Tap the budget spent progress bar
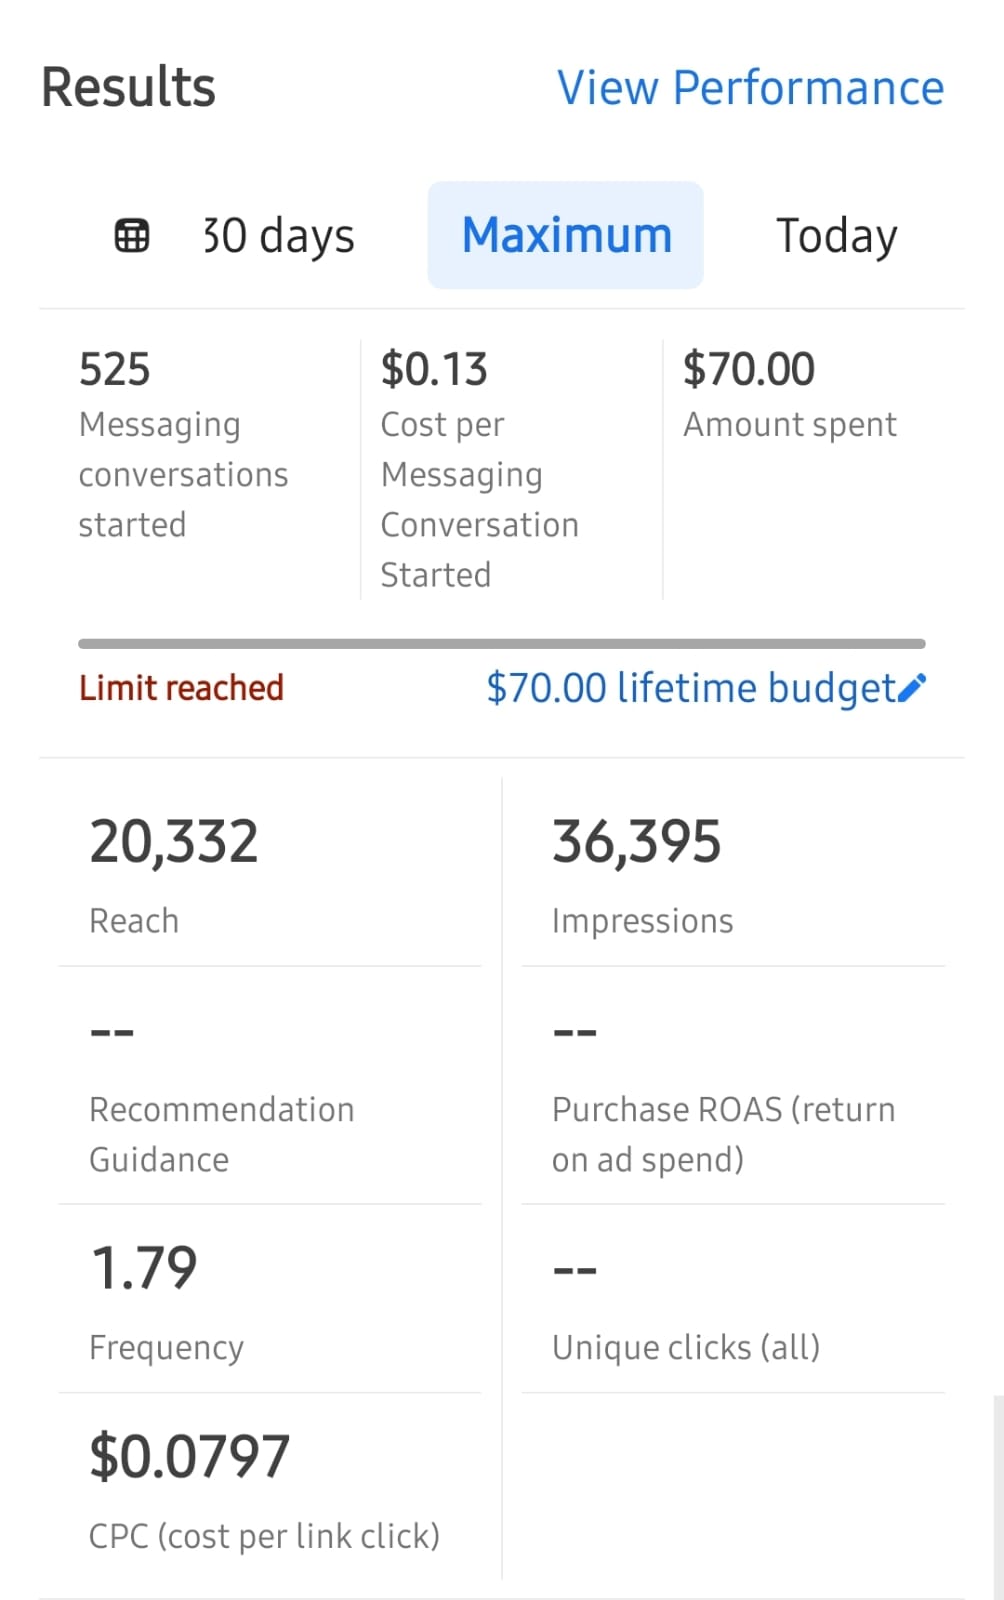Image resolution: width=1004 pixels, height=1600 pixels. coord(502,644)
